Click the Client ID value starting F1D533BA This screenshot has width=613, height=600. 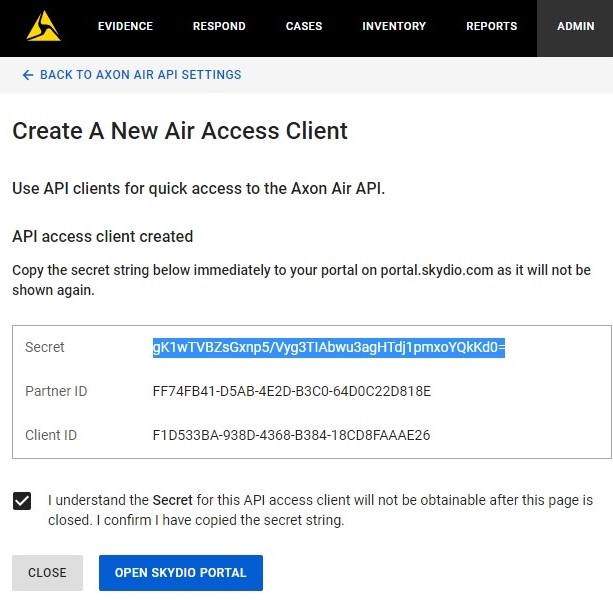pyautogui.click(x=291, y=435)
